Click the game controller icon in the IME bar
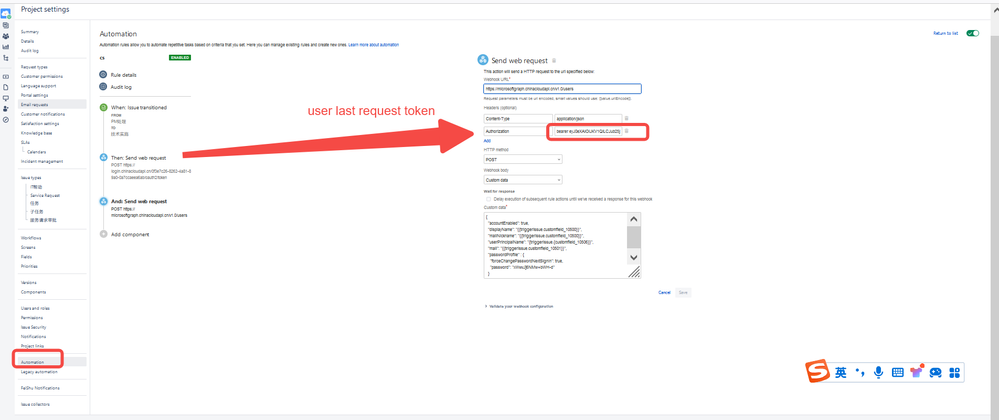This screenshot has height=420, width=999. click(935, 373)
